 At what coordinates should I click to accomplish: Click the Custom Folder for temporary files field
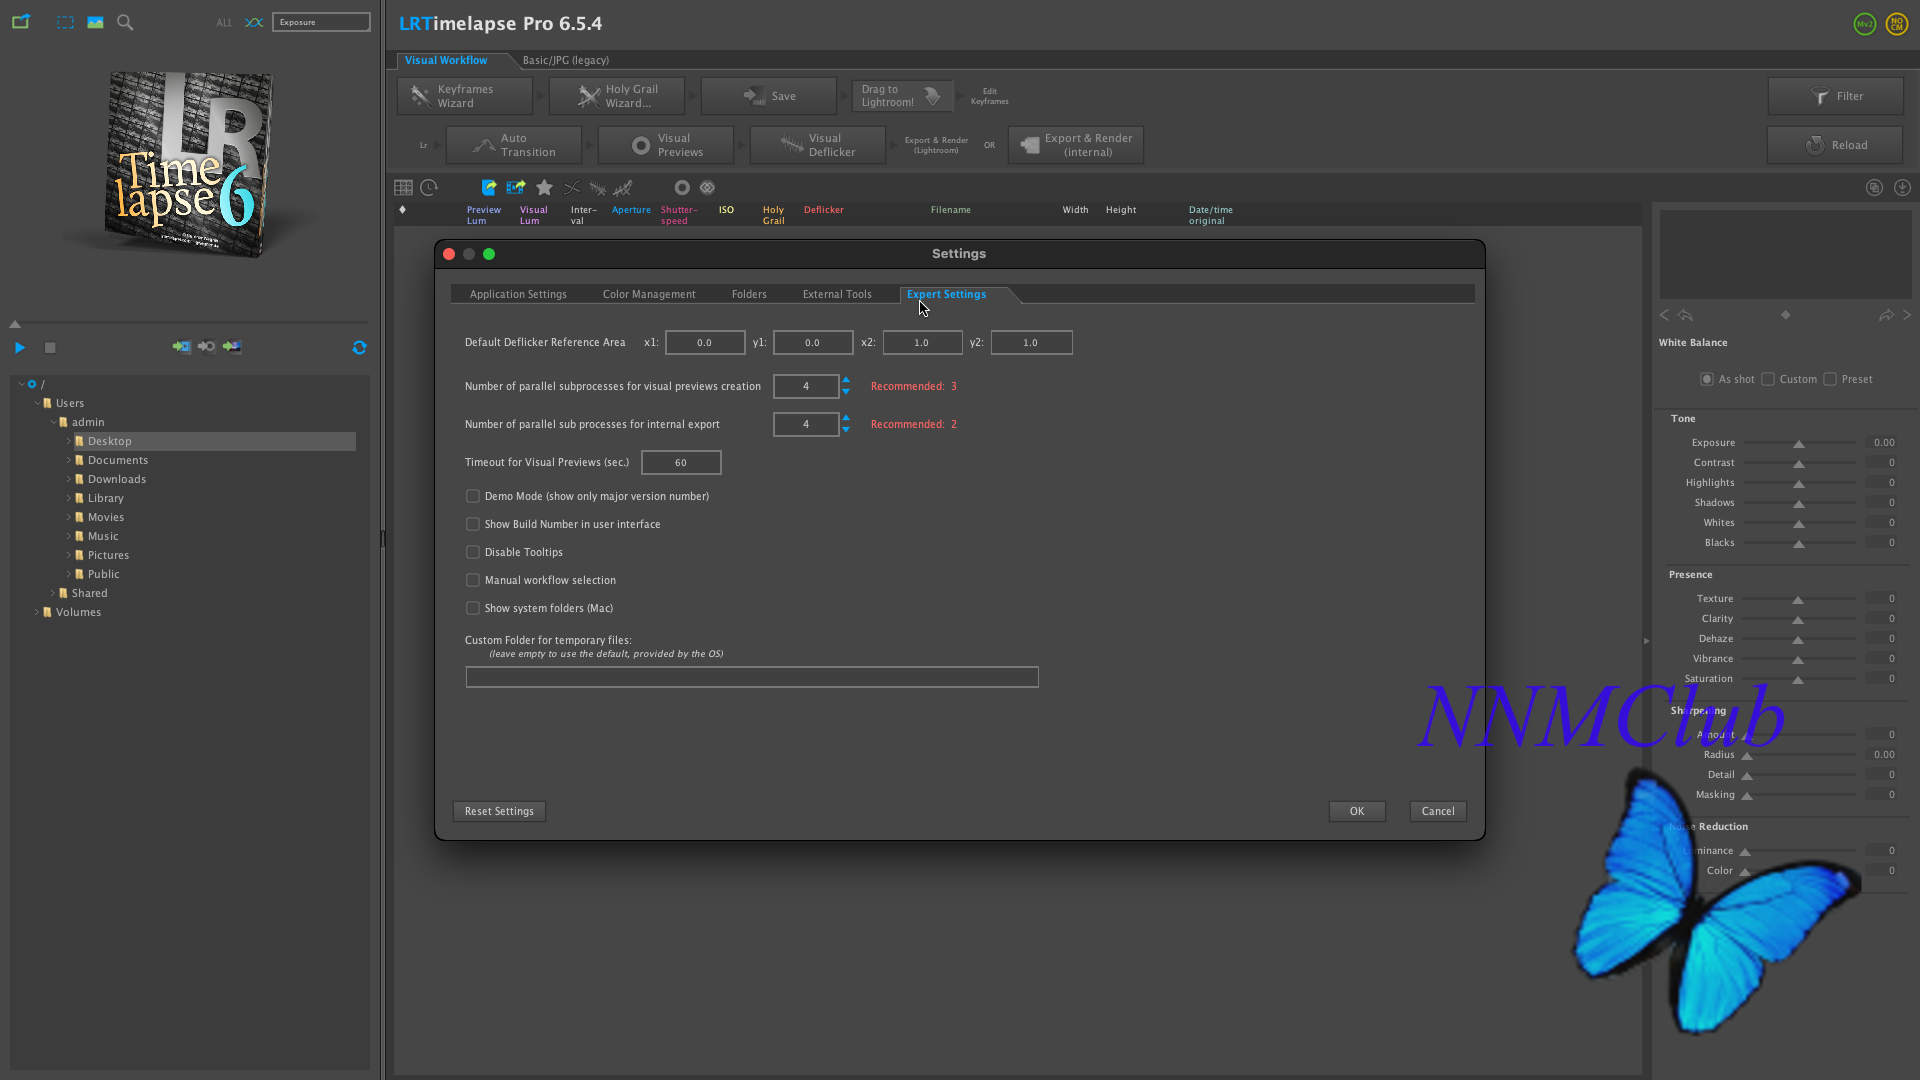[752, 677]
